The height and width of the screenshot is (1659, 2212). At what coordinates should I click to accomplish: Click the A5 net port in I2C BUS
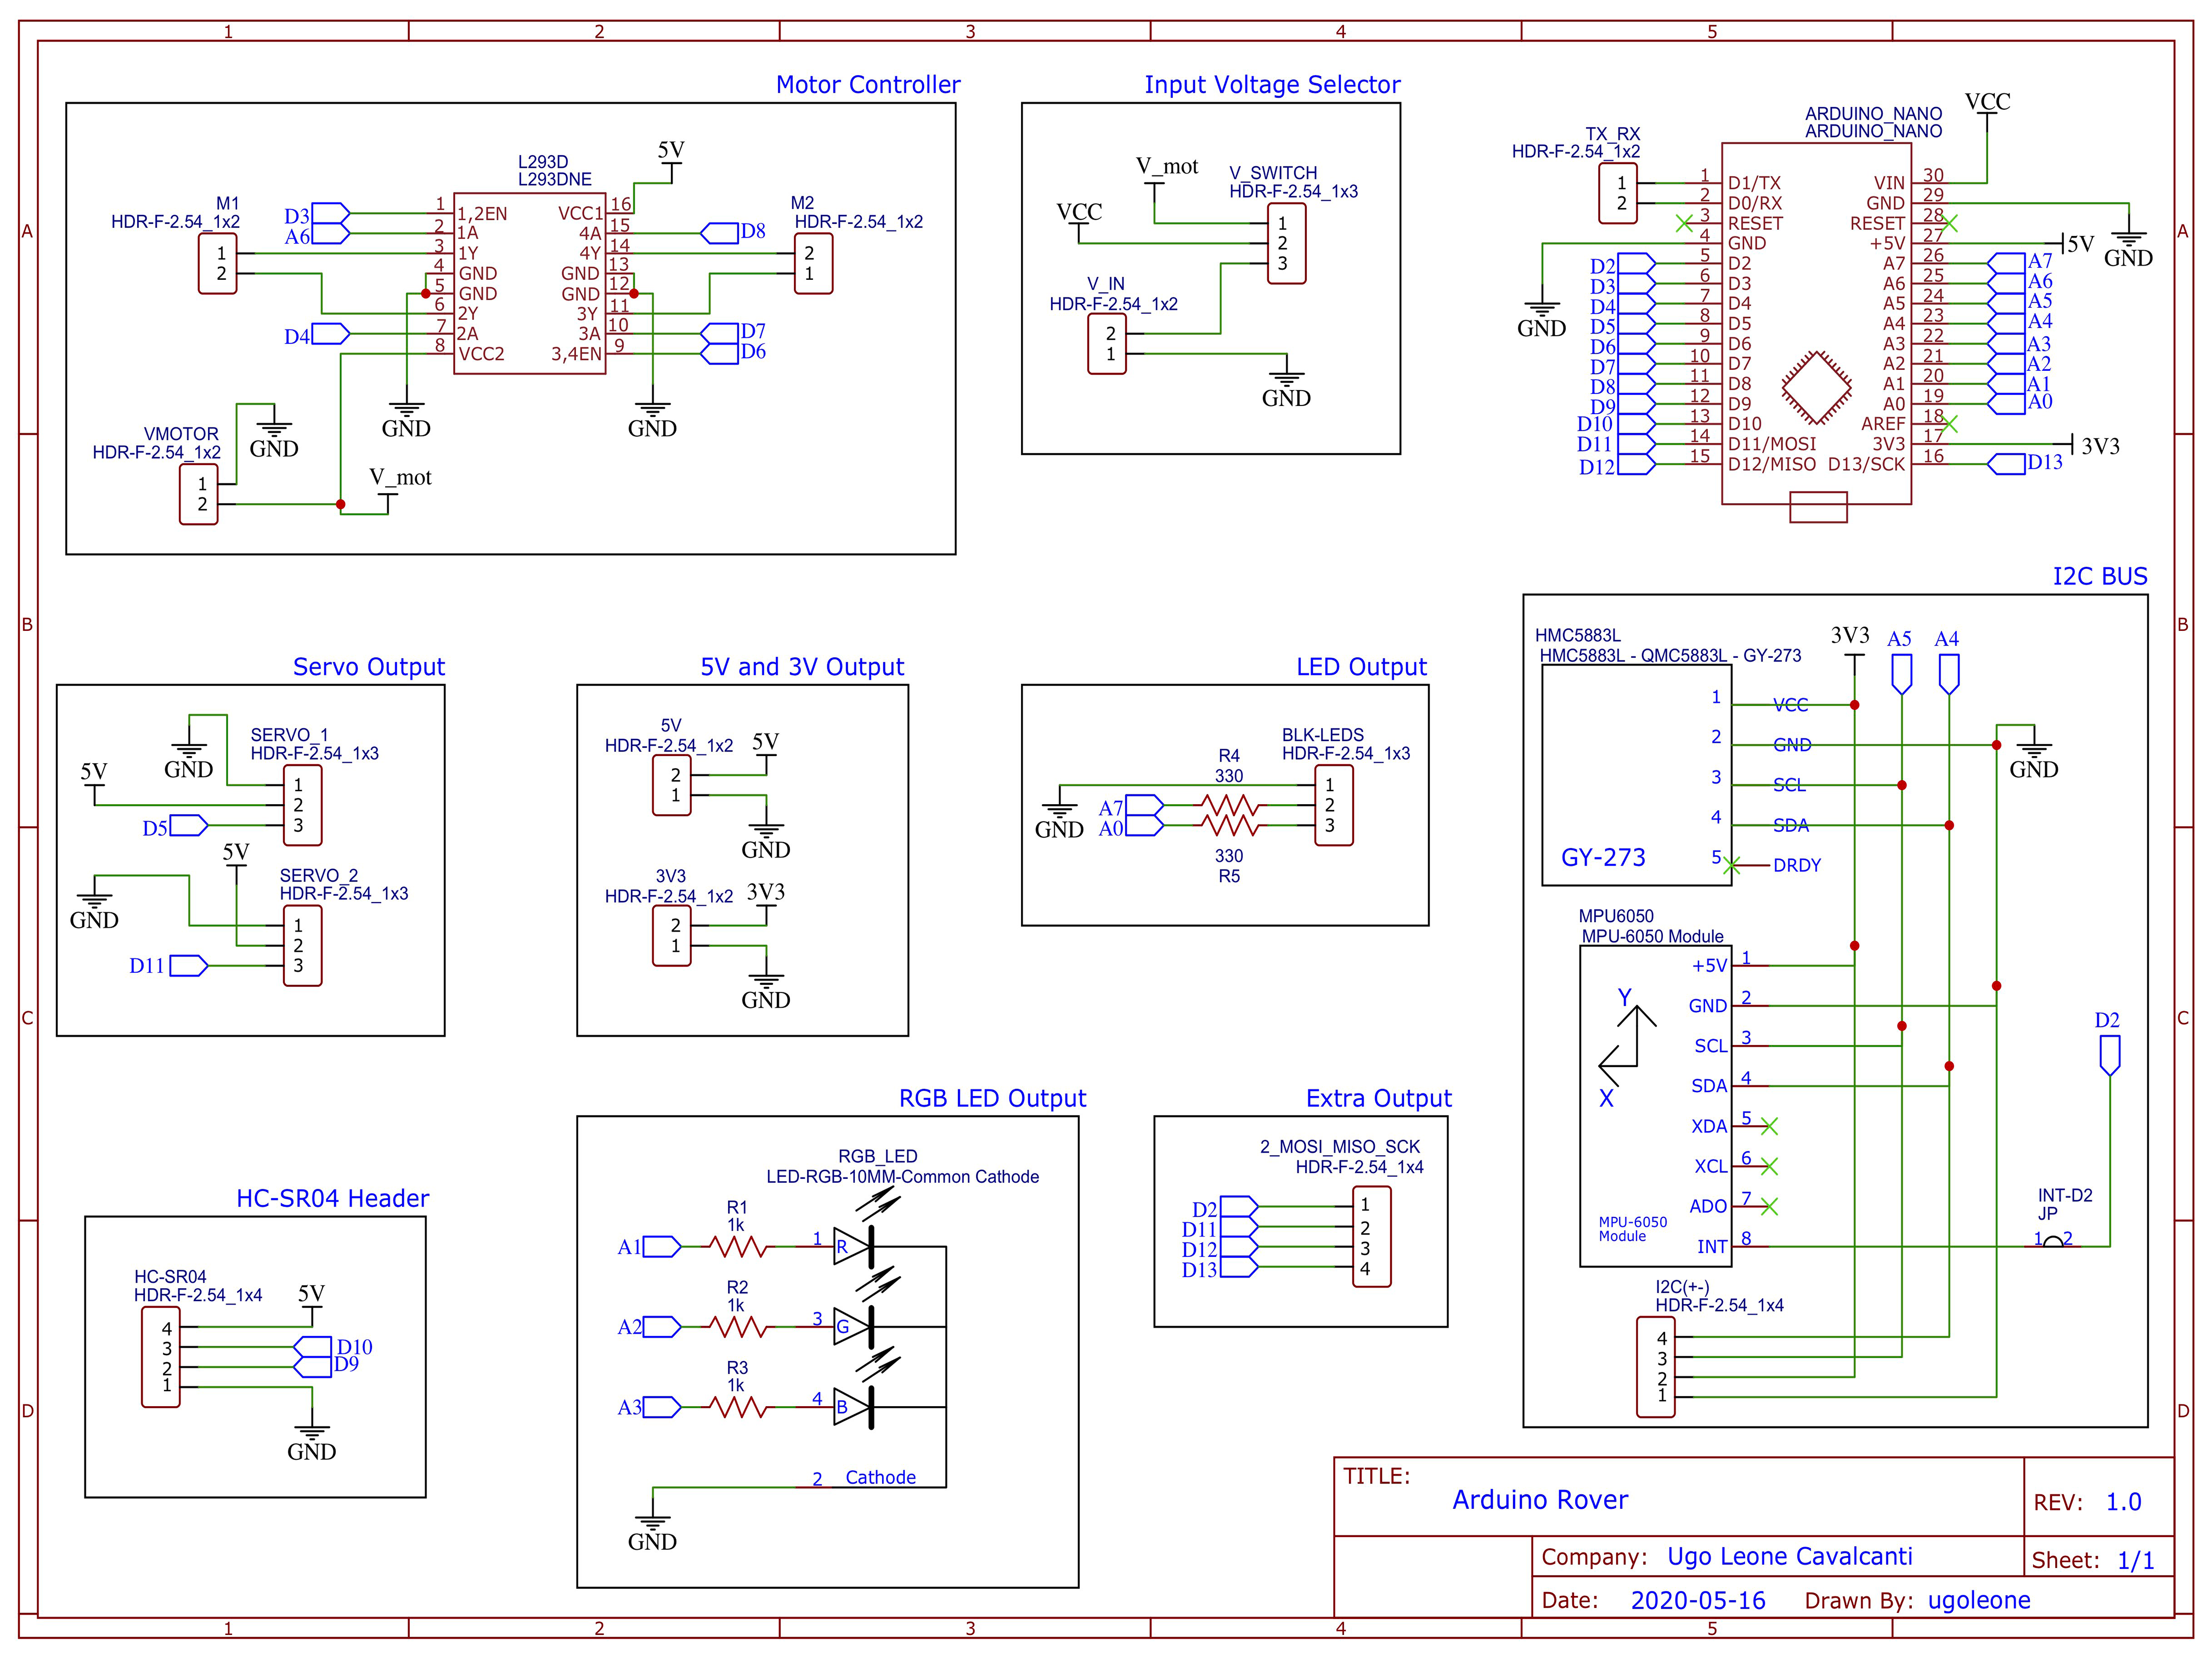[x=1901, y=664]
